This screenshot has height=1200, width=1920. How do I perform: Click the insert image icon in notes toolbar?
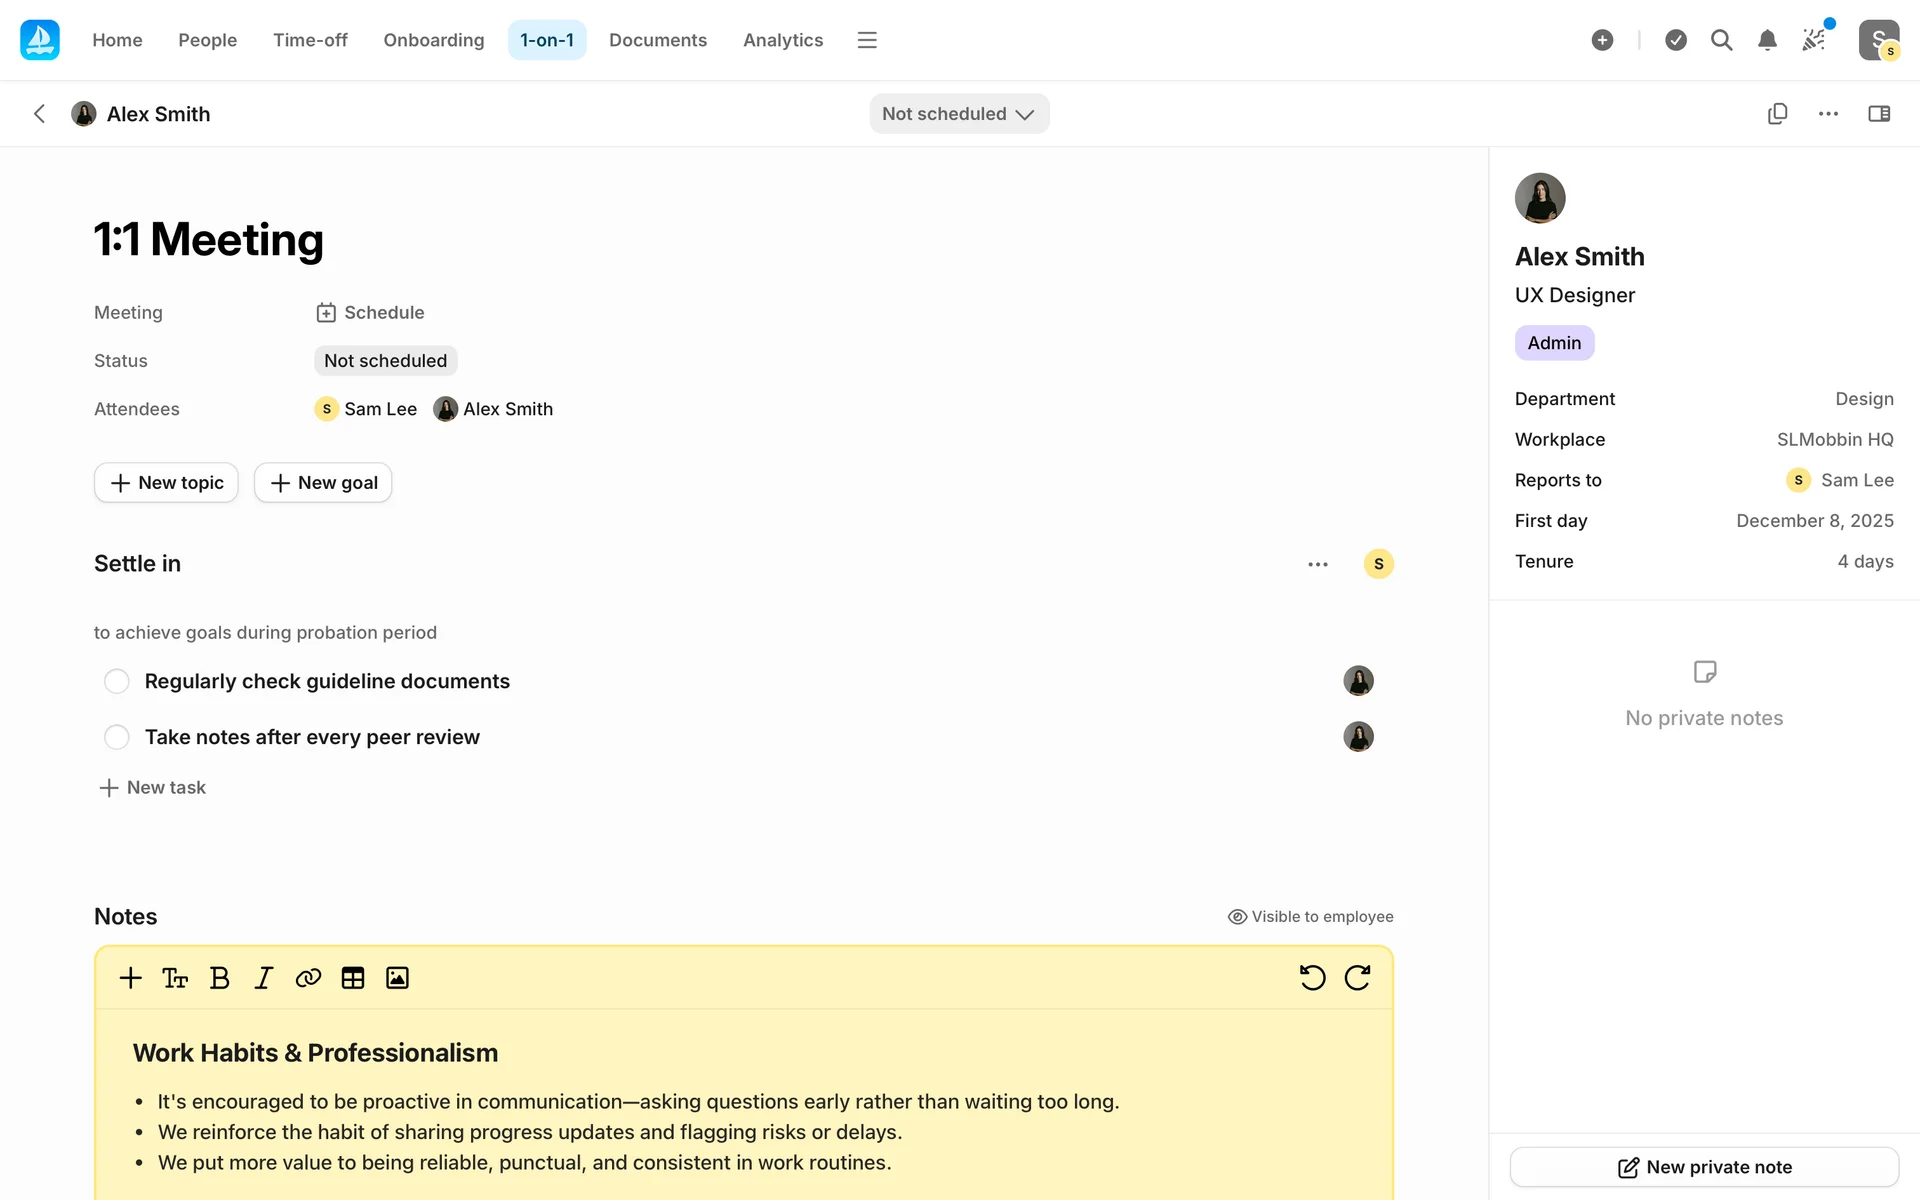(397, 978)
